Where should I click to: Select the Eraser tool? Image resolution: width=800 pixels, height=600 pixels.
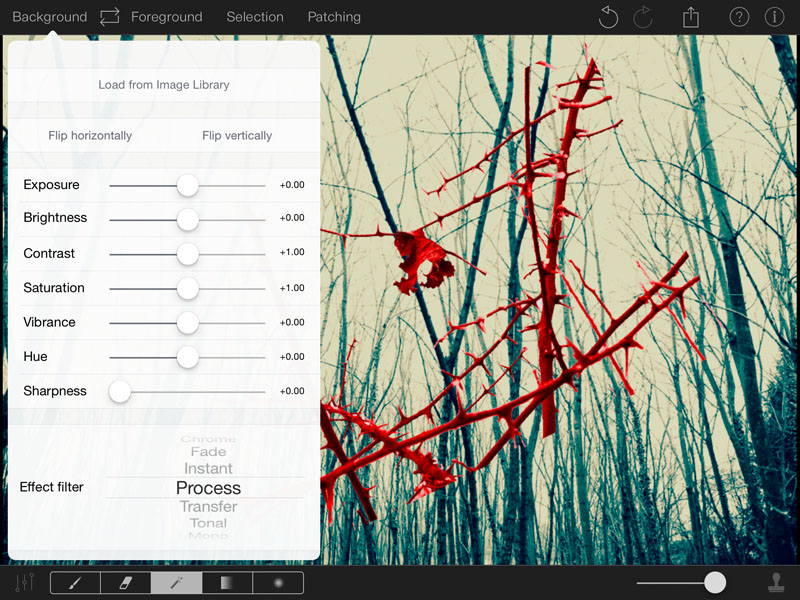[126, 583]
